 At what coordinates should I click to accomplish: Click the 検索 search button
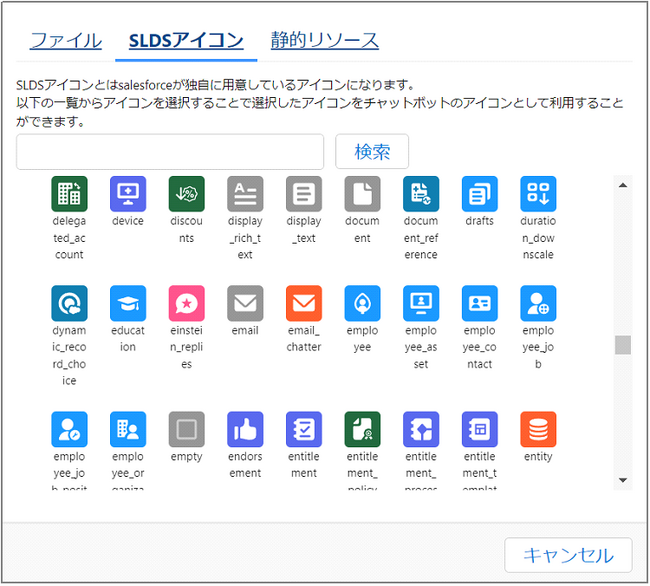coord(372,152)
